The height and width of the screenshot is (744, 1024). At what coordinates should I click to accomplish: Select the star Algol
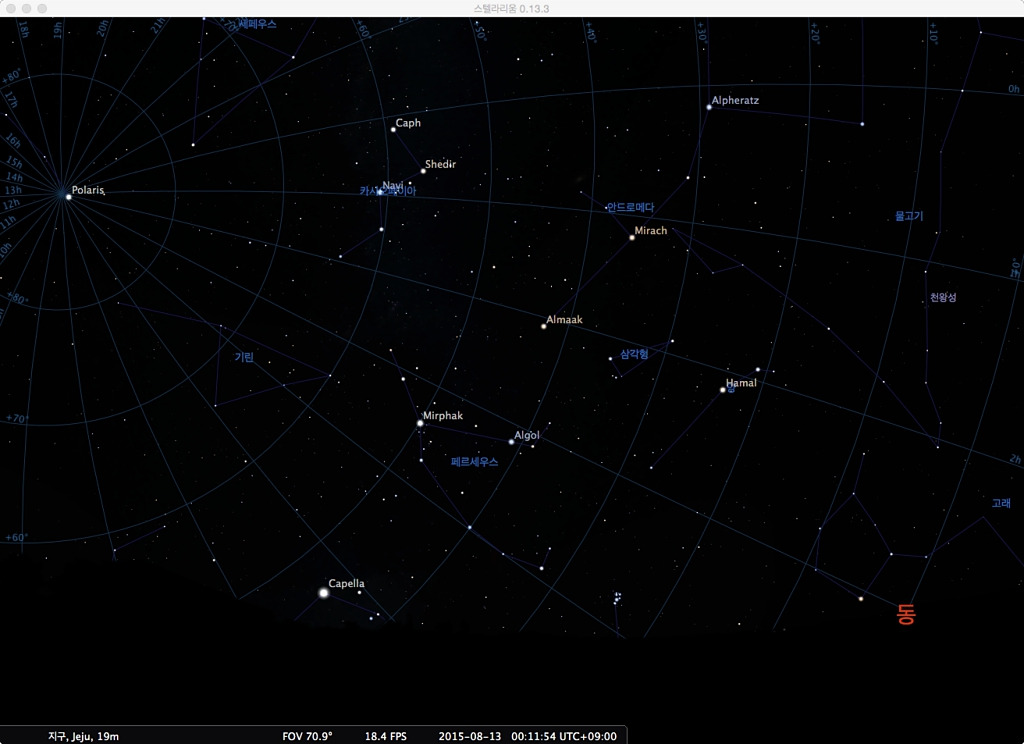511,442
